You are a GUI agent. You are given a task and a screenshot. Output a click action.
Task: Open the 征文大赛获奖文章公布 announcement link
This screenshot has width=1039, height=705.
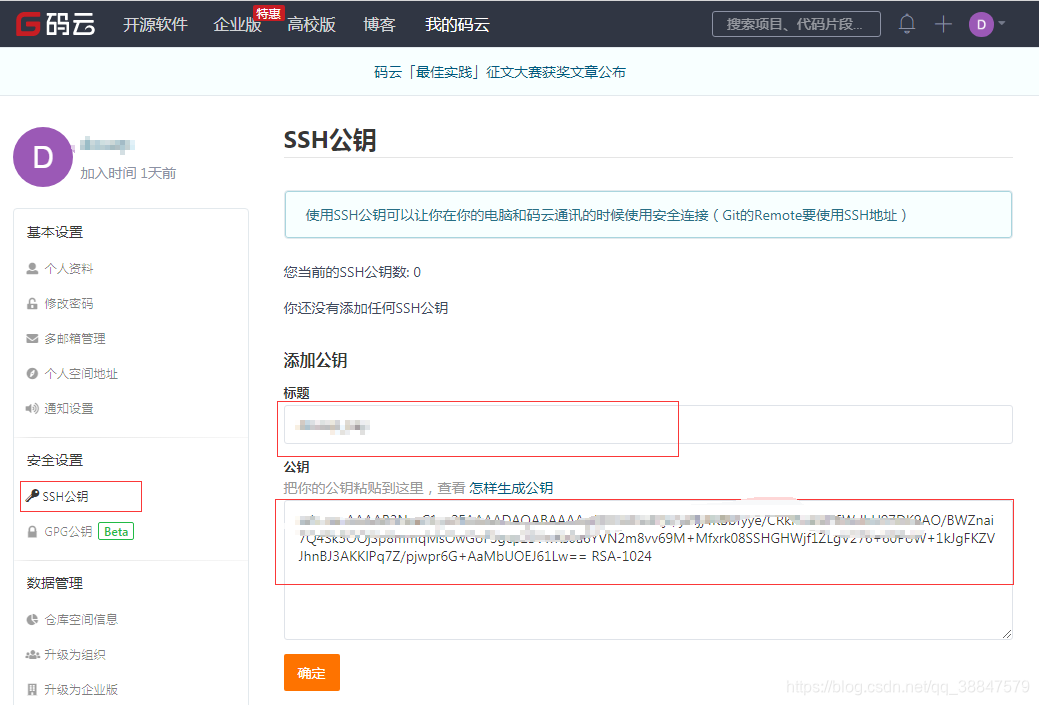[500, 72]
